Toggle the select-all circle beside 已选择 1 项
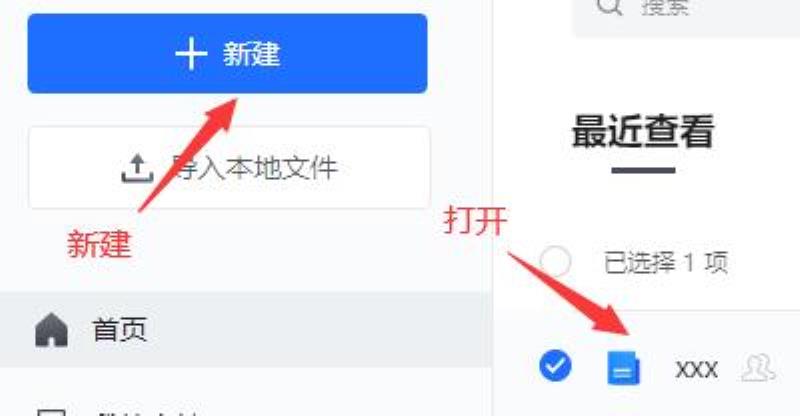800x416 pixels. point(555,261)
